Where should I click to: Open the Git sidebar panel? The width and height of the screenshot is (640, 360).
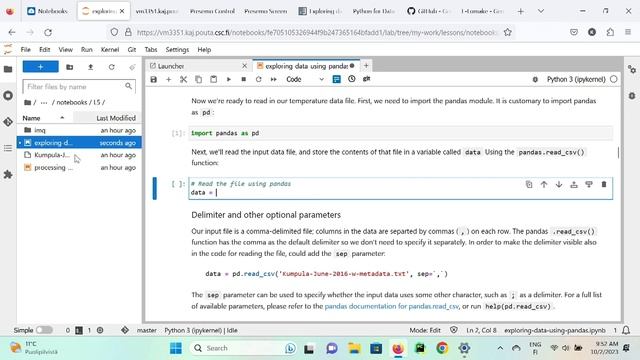[8, 122]
